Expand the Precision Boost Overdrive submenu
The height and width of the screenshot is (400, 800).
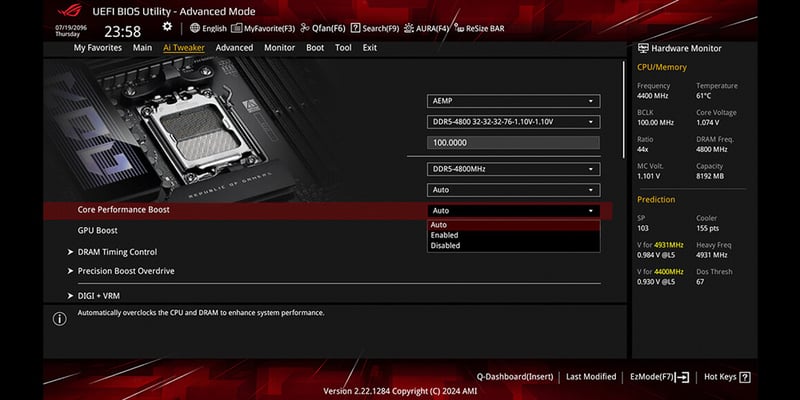(x=126, y=271)
